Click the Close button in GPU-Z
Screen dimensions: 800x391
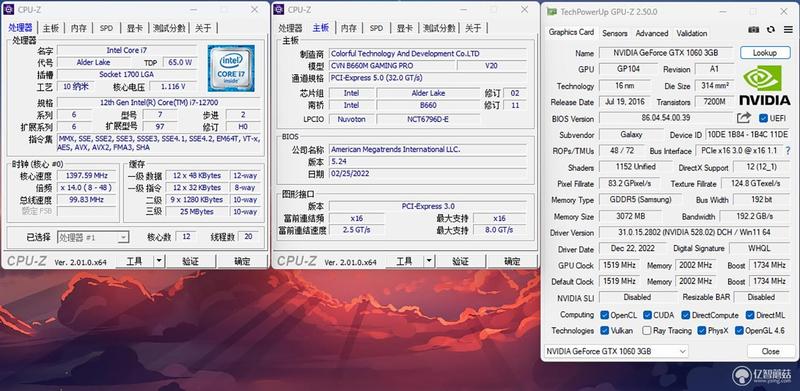770,351
